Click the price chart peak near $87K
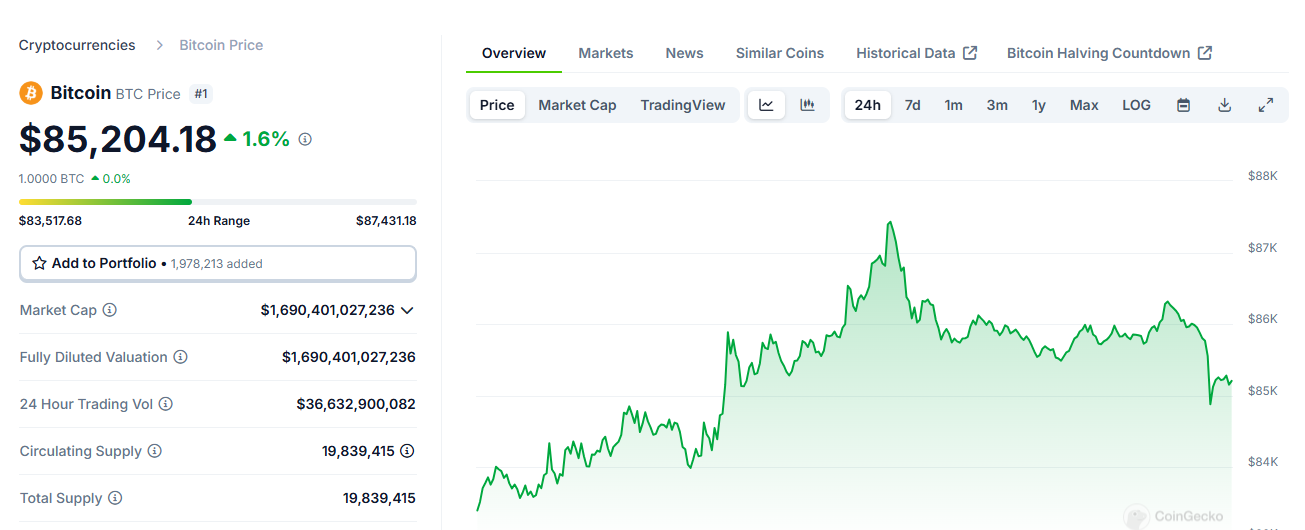The image size is (1305, 530). (890, 223)
